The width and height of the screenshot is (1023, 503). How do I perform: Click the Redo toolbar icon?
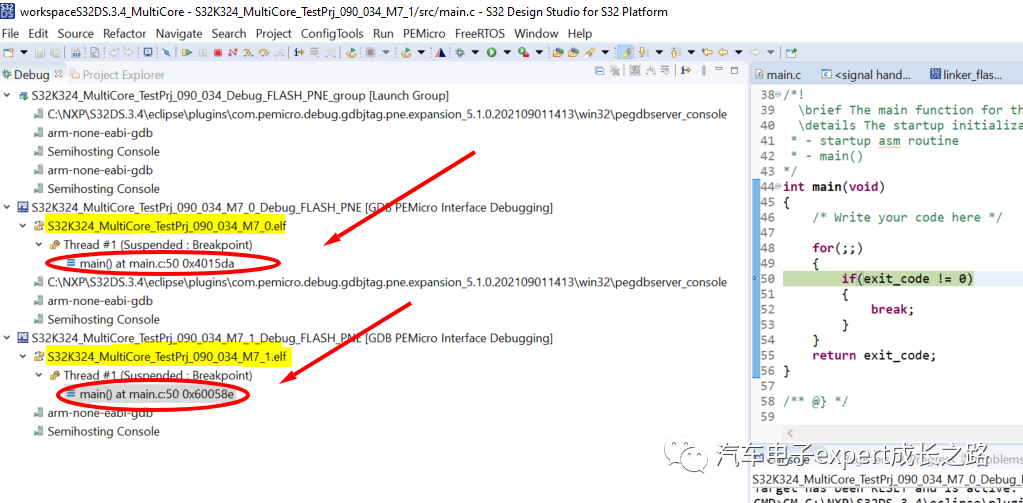click(x=129, y=52)
